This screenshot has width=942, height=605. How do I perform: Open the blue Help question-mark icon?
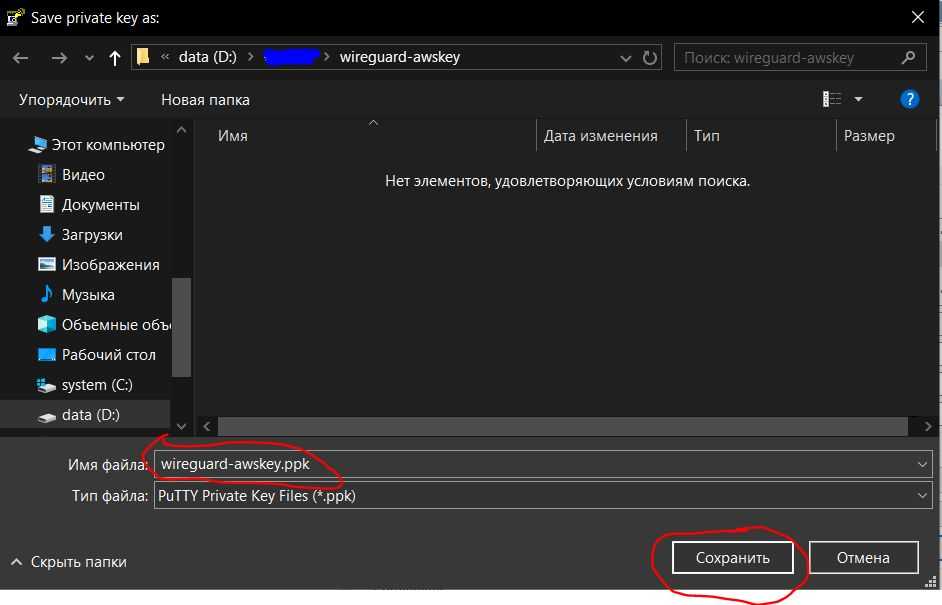pyautogui.click(x=909, y=99)
